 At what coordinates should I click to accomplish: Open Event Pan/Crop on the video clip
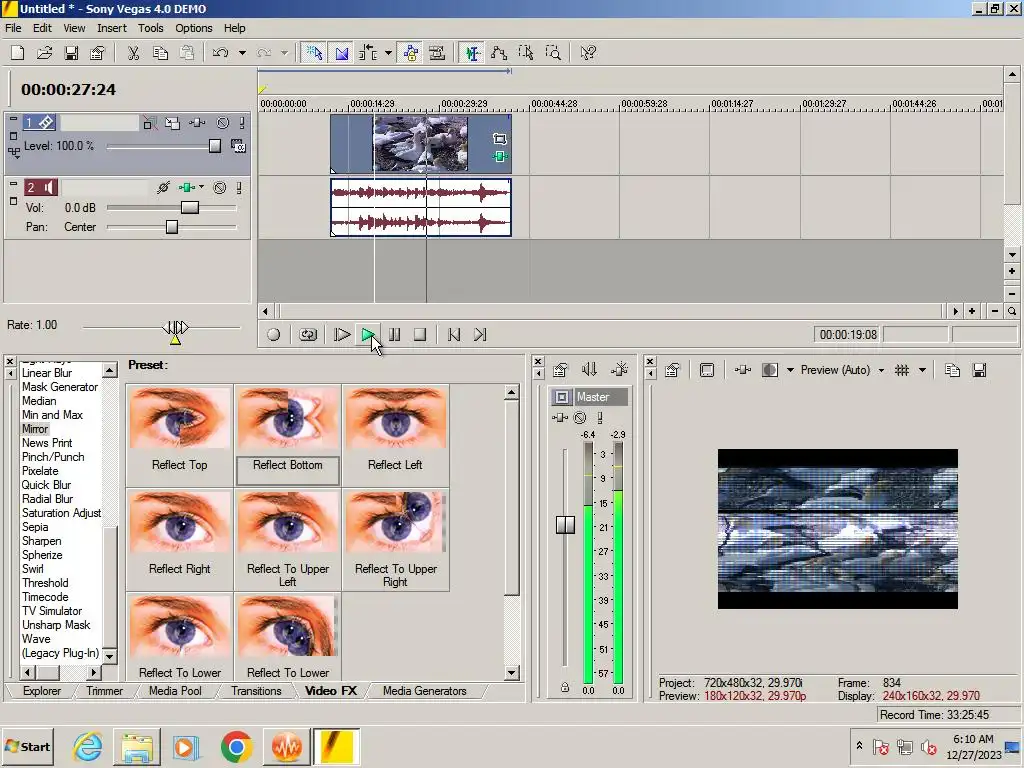pyautogui.click(x=500, y=139)
